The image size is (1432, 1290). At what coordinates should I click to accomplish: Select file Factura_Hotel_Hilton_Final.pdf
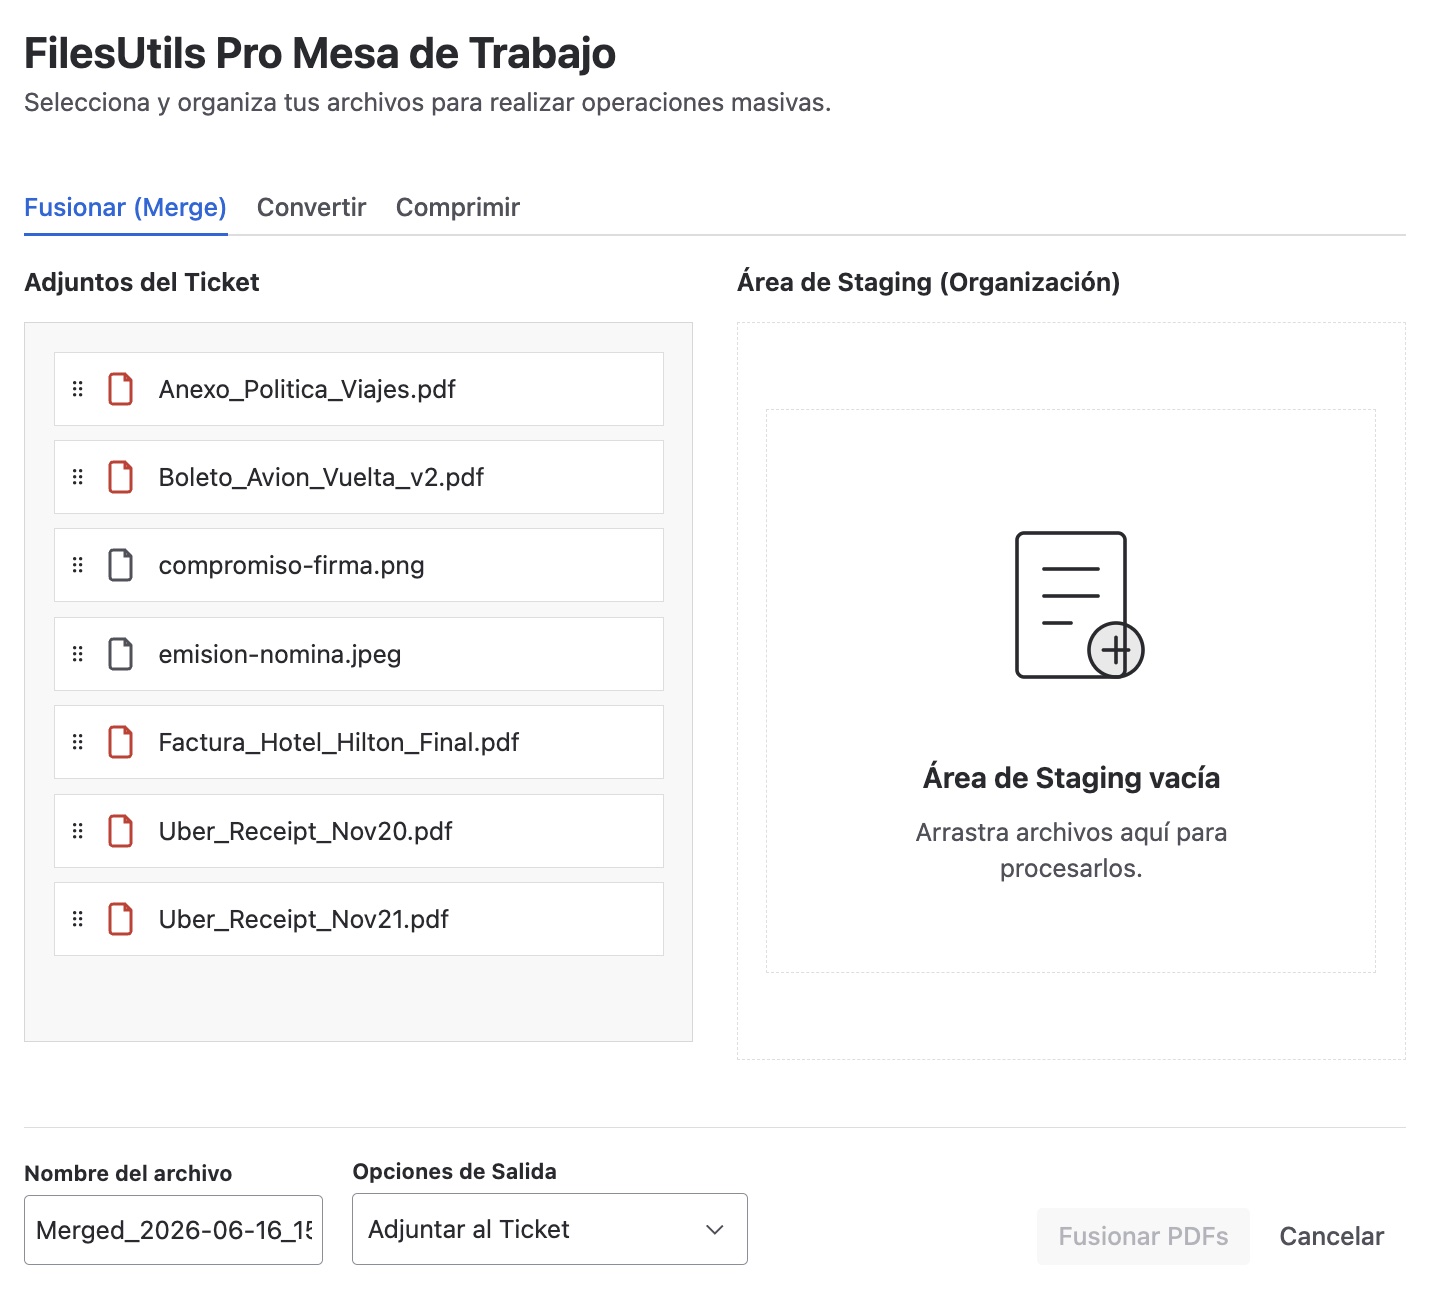click(x=359, y=742)
